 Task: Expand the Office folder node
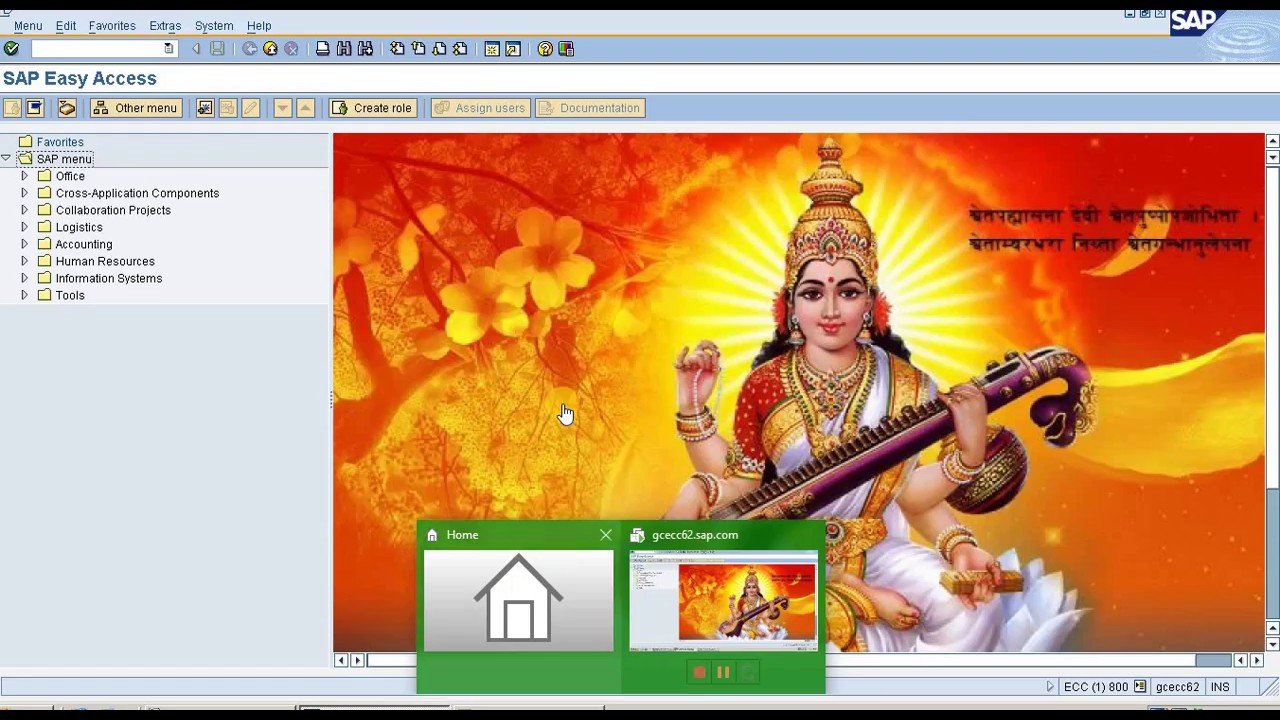(x=24, y=176)
